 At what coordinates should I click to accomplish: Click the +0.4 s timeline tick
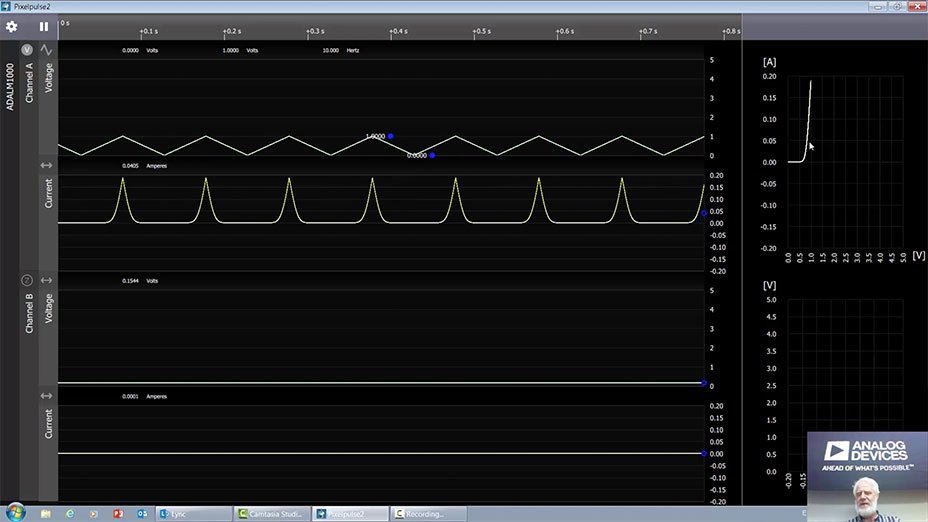pos(398,31)
